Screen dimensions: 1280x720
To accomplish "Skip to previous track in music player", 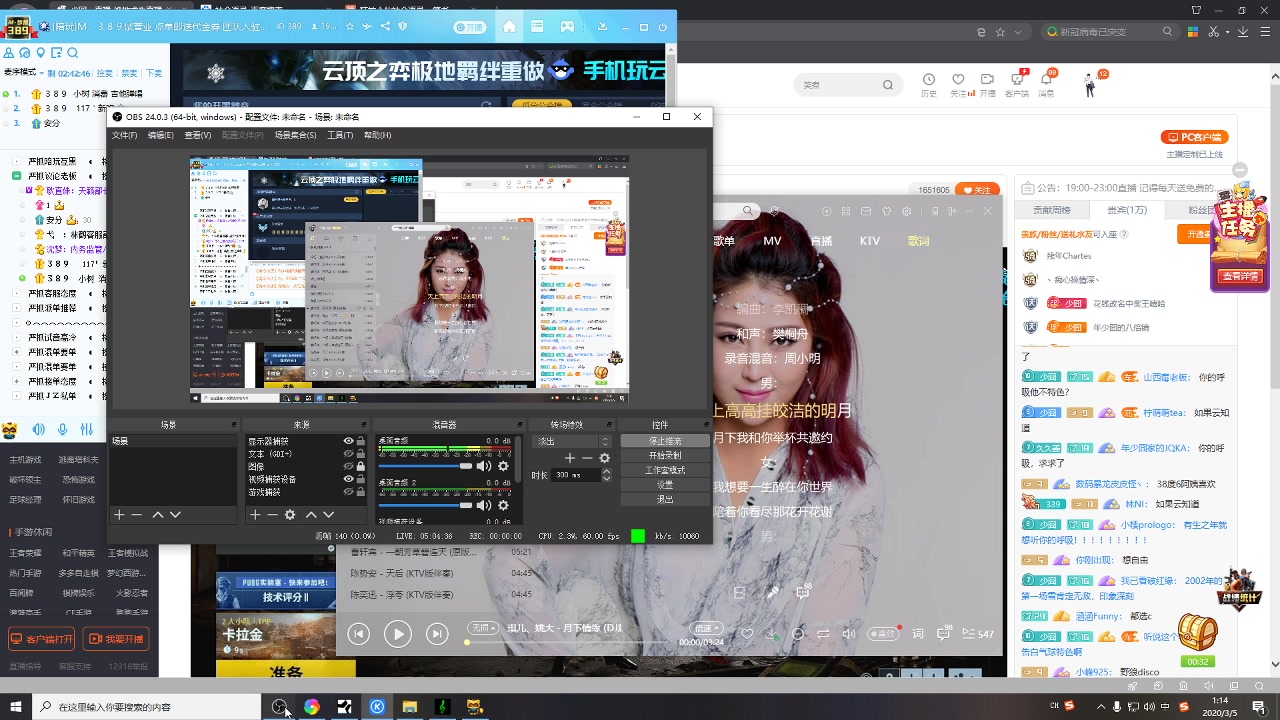I will click(x=358, y=633).
